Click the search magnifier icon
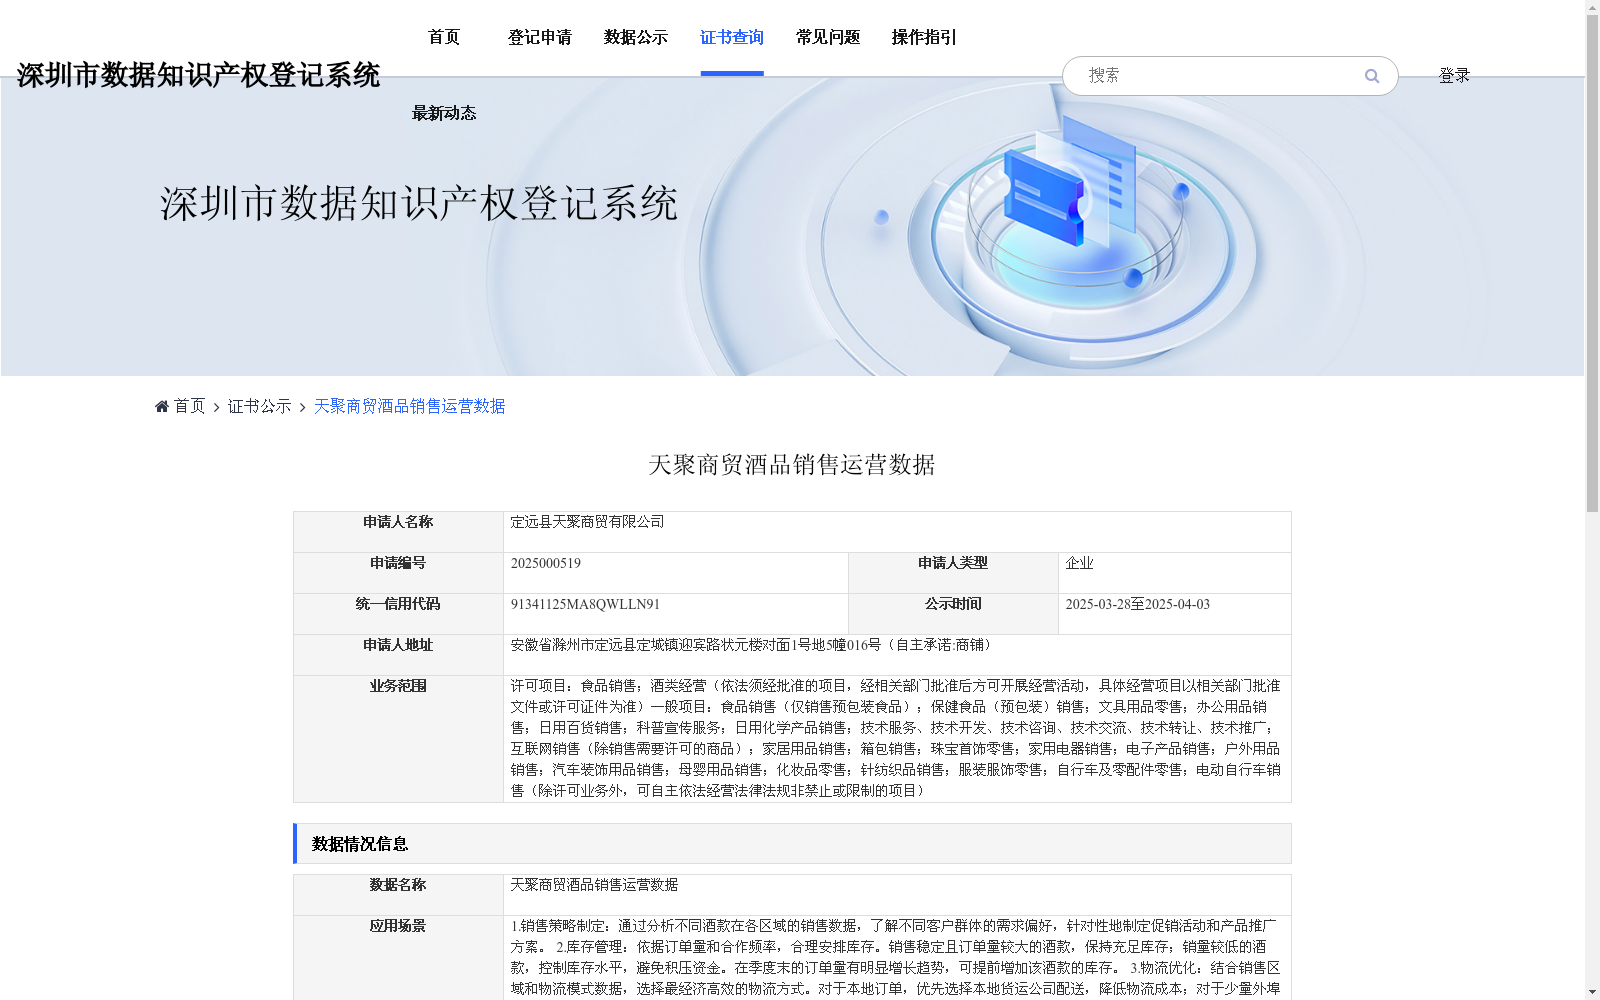 (1371, 76)
